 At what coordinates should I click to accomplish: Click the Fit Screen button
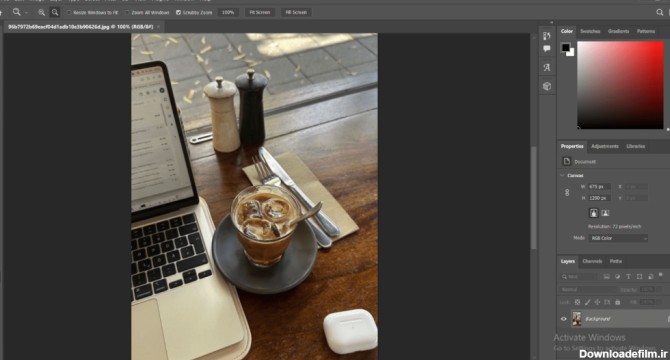point(260,12)
